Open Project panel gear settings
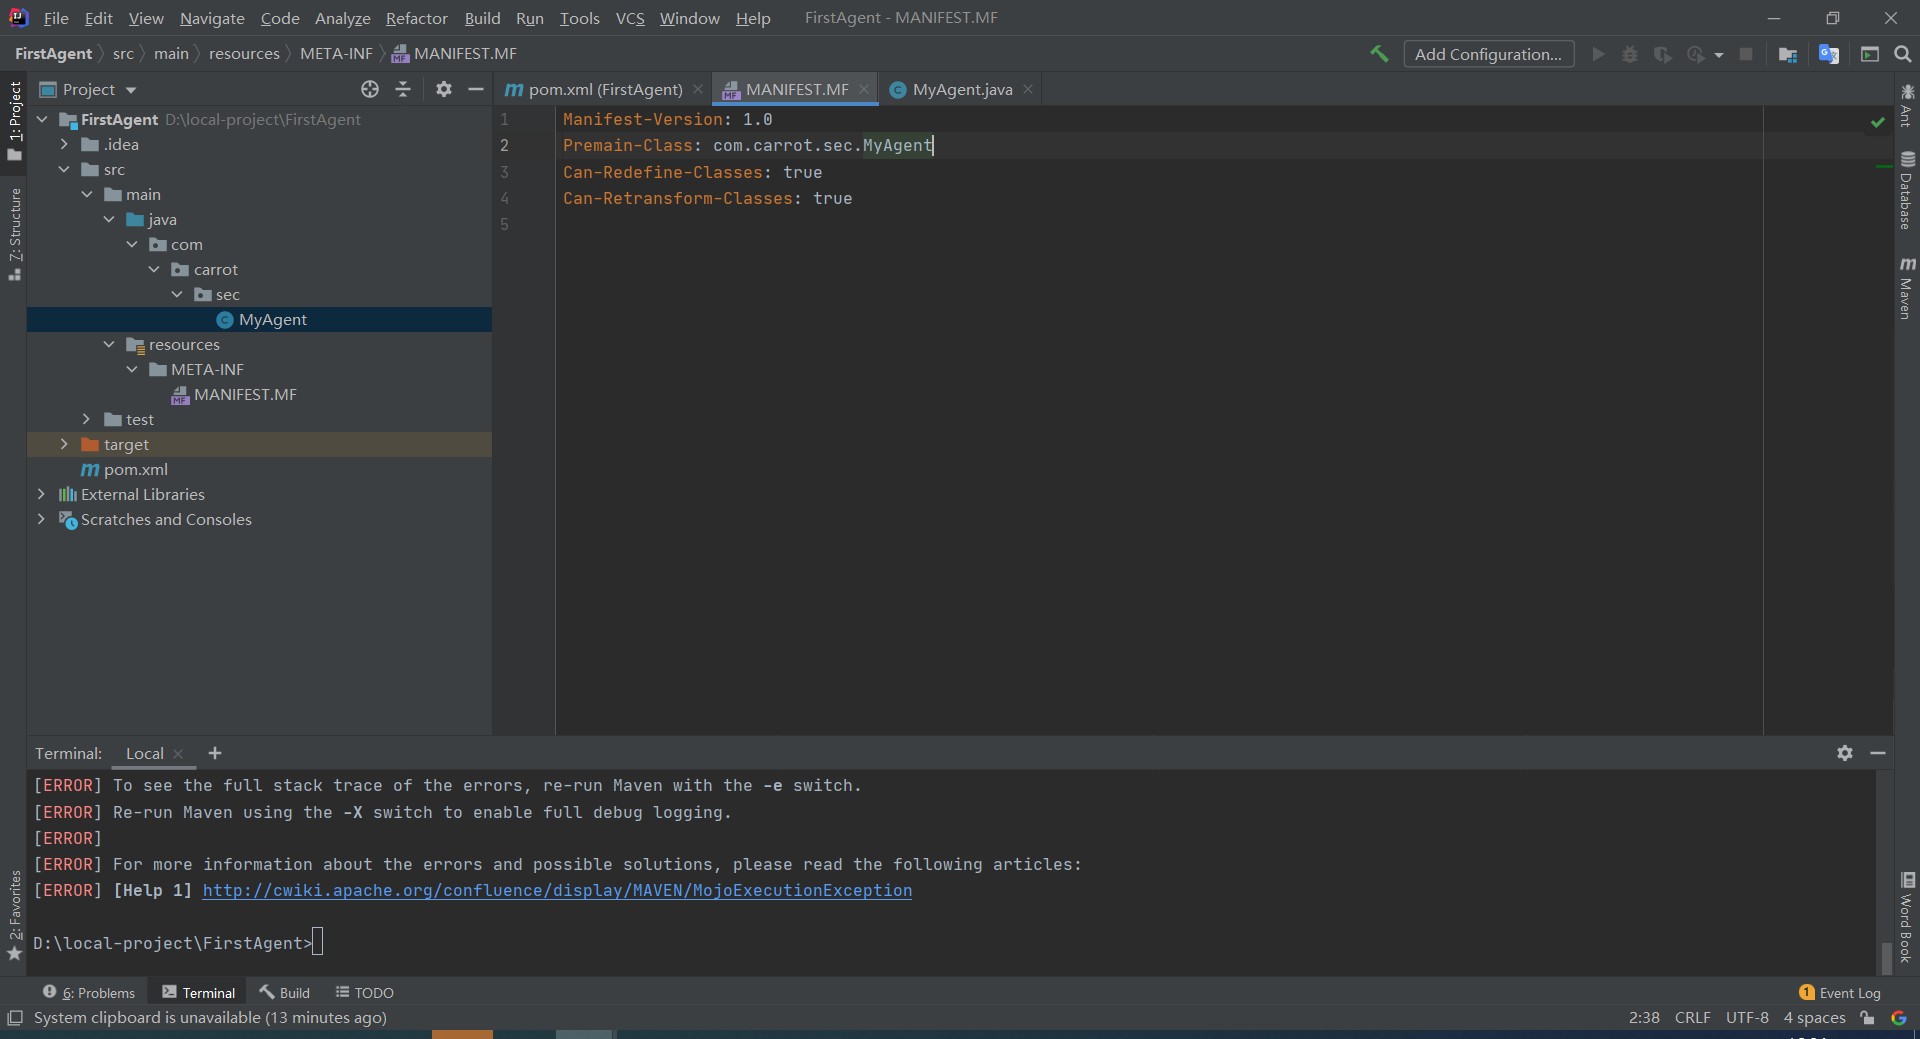 [x=444, y=89]
